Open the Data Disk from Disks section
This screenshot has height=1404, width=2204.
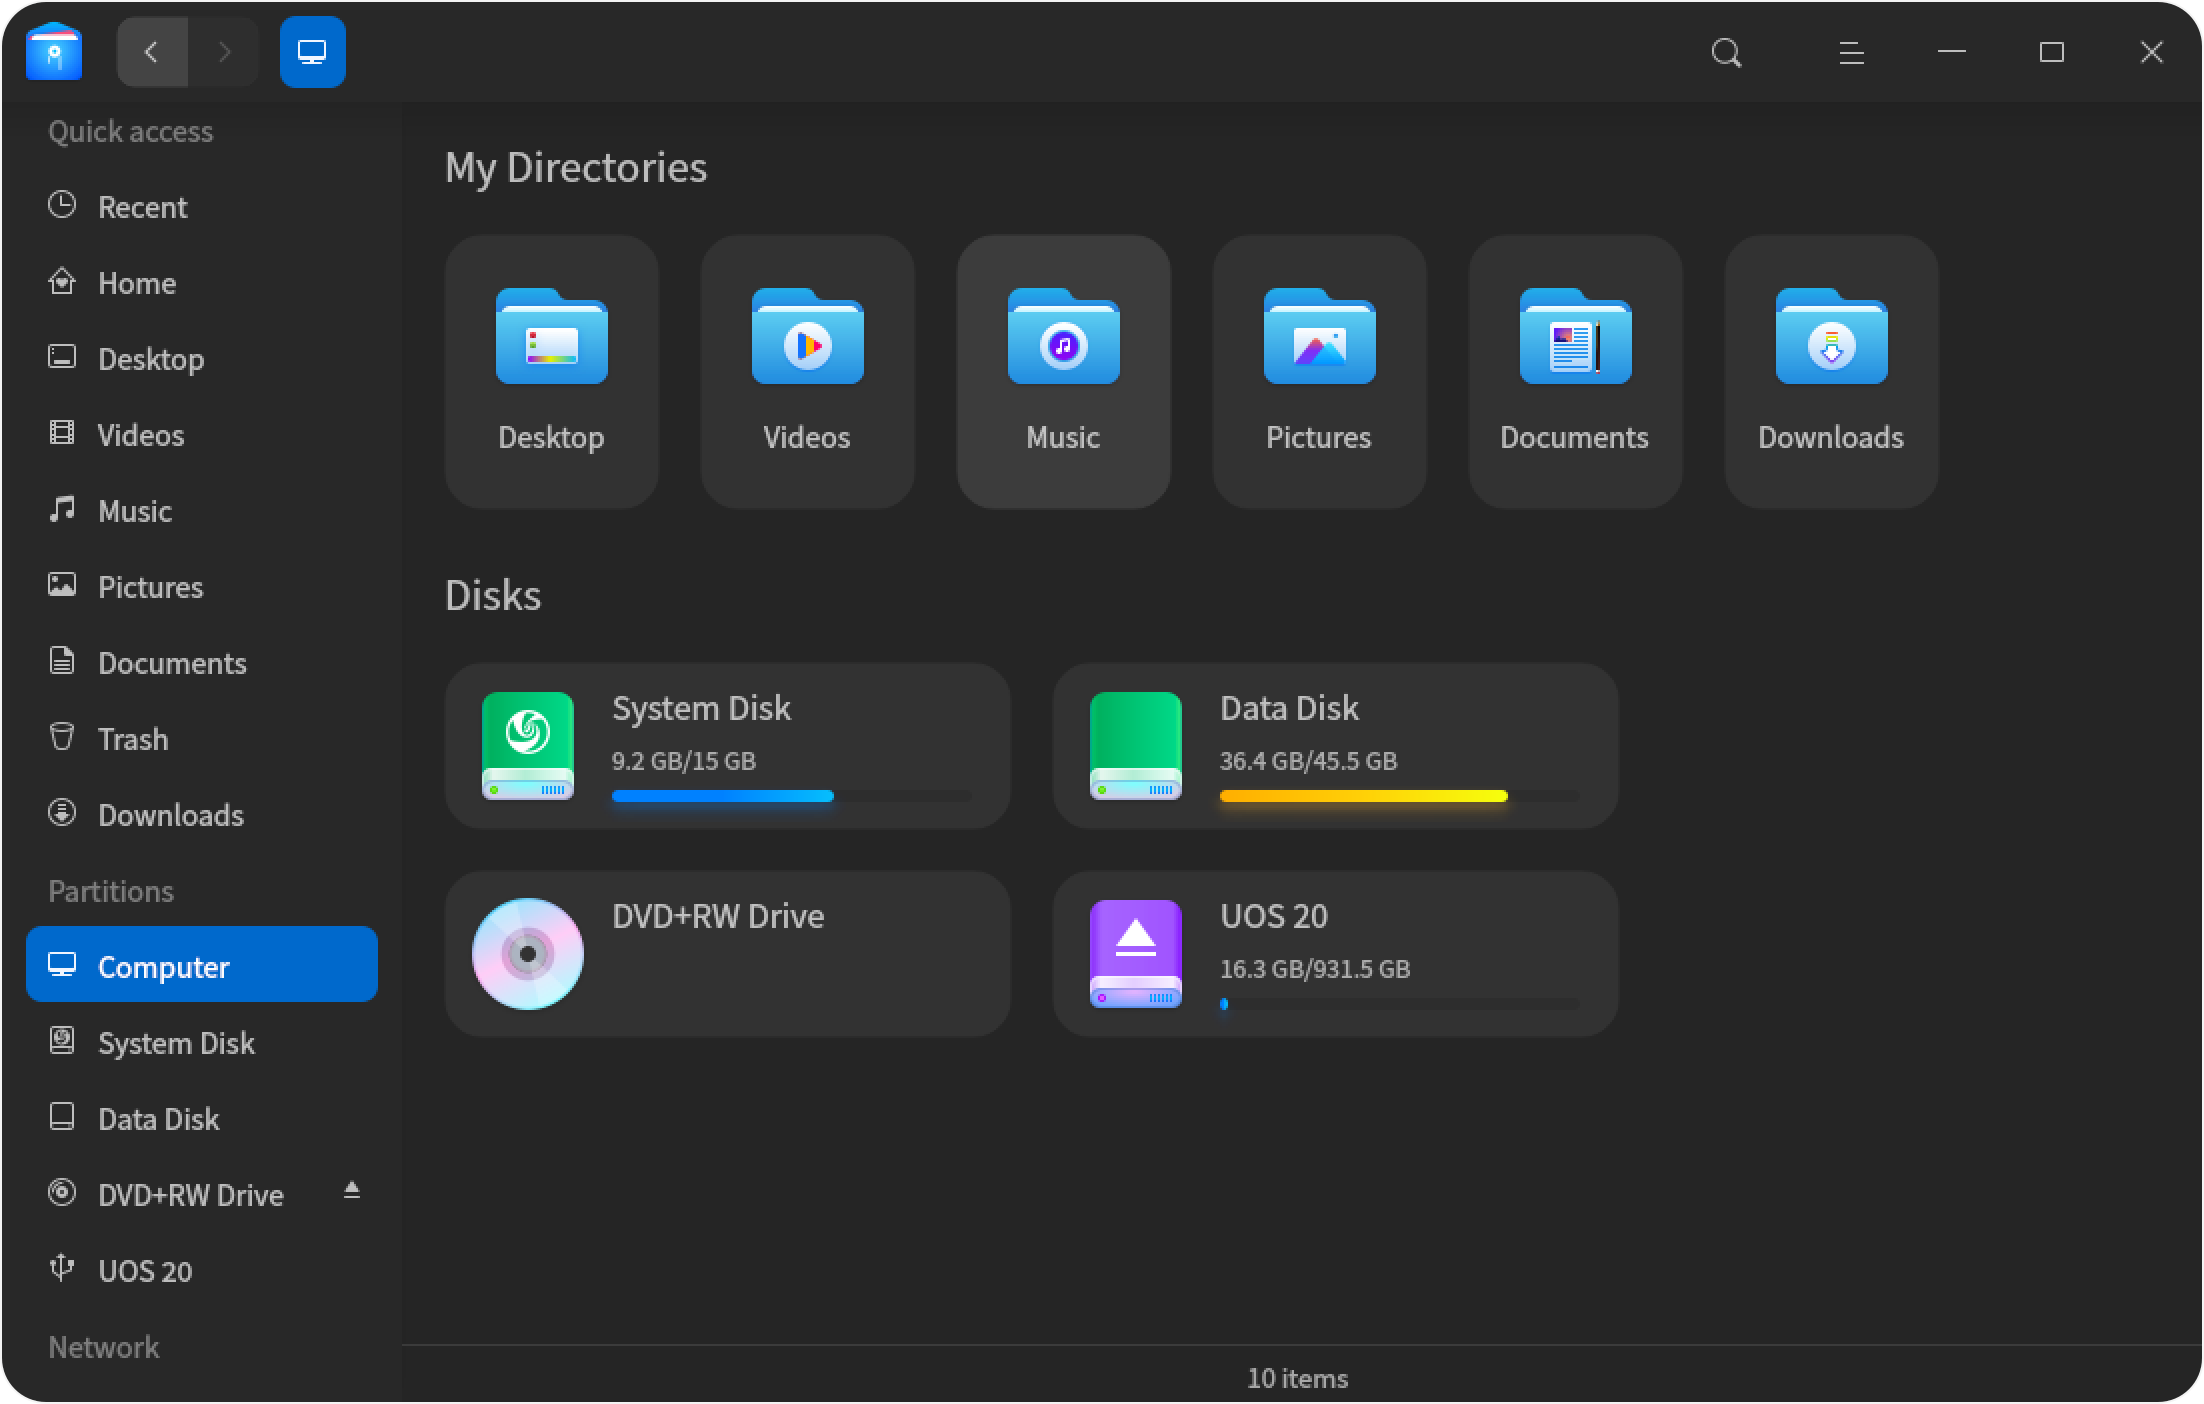coord(1334,745)
